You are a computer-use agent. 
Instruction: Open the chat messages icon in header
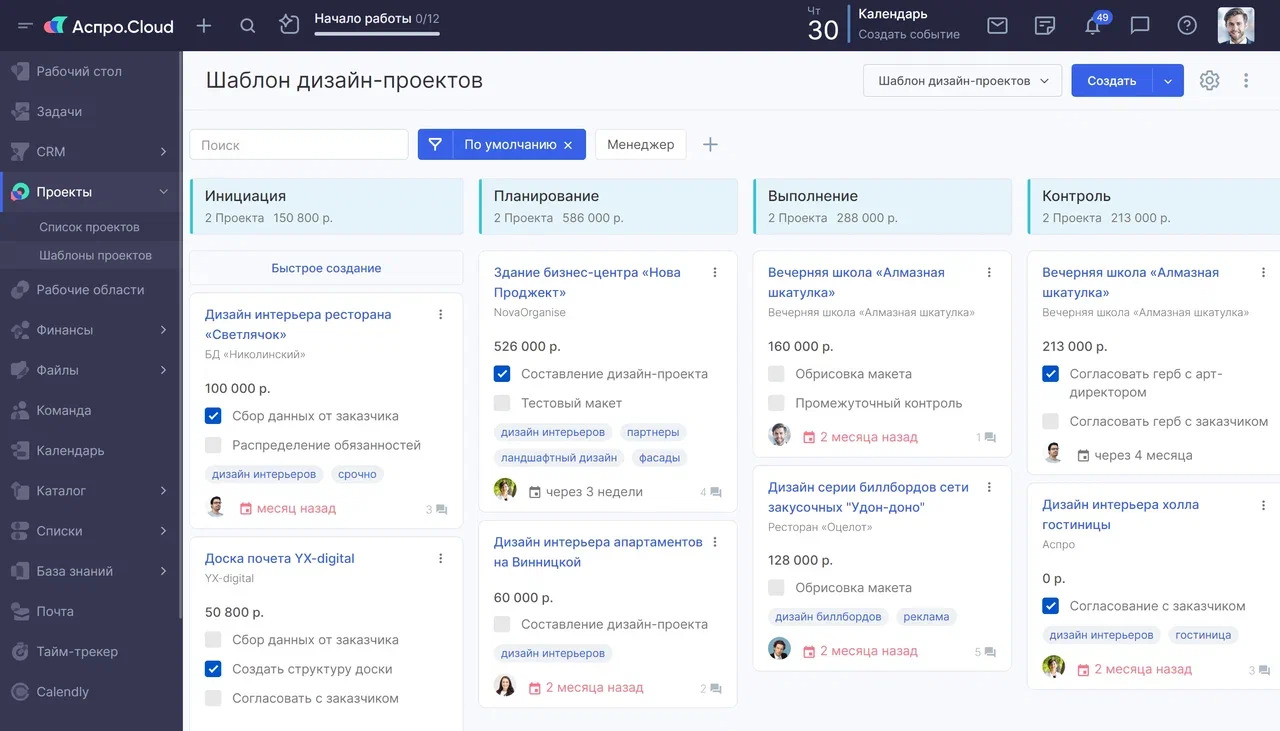click(1140, 26)
